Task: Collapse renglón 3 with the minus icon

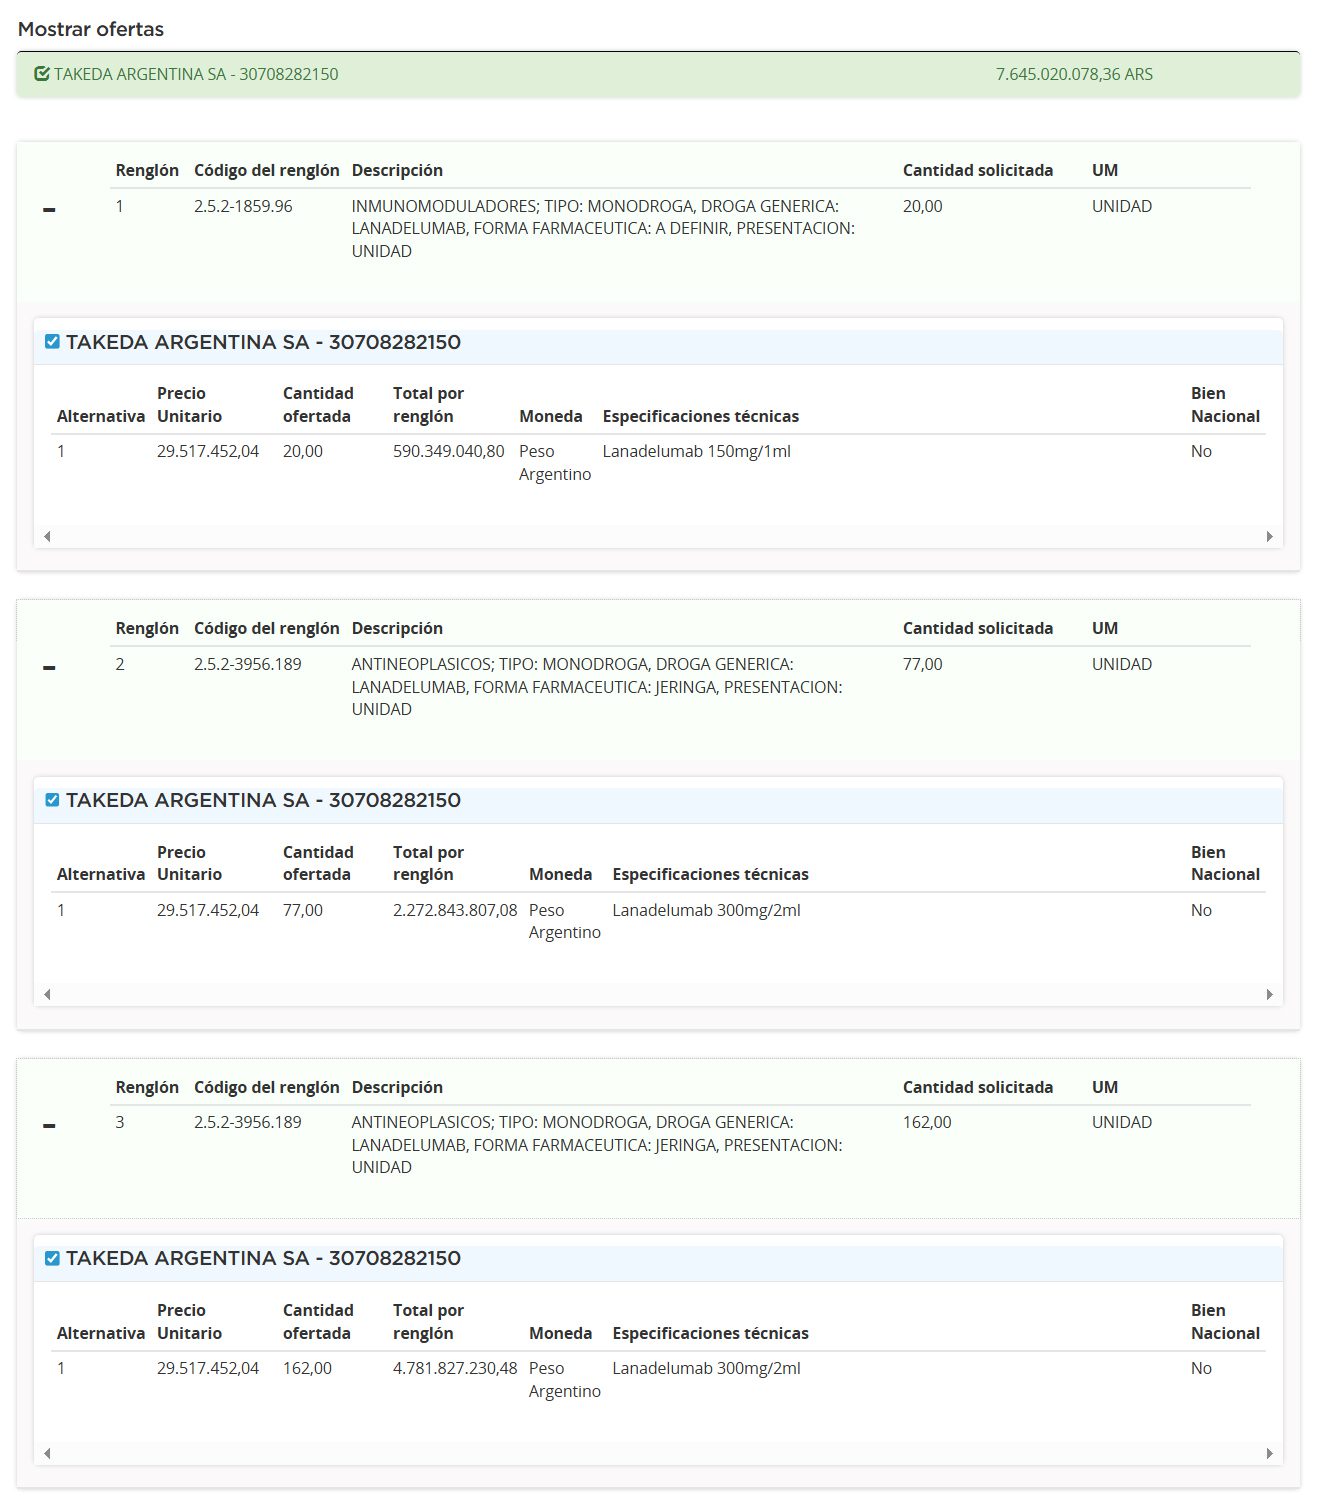Action: tap(49, 1126)
